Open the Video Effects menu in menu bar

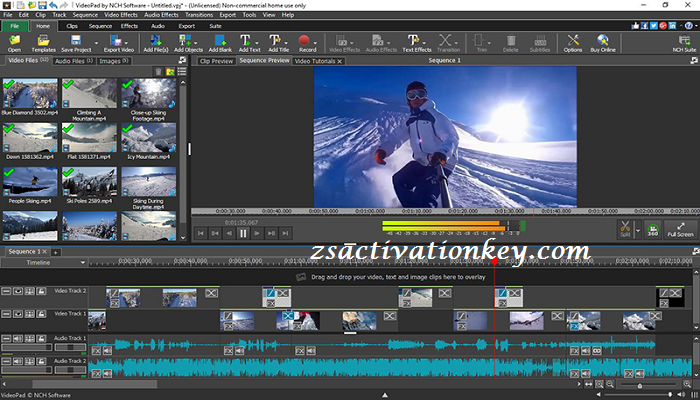121,15
